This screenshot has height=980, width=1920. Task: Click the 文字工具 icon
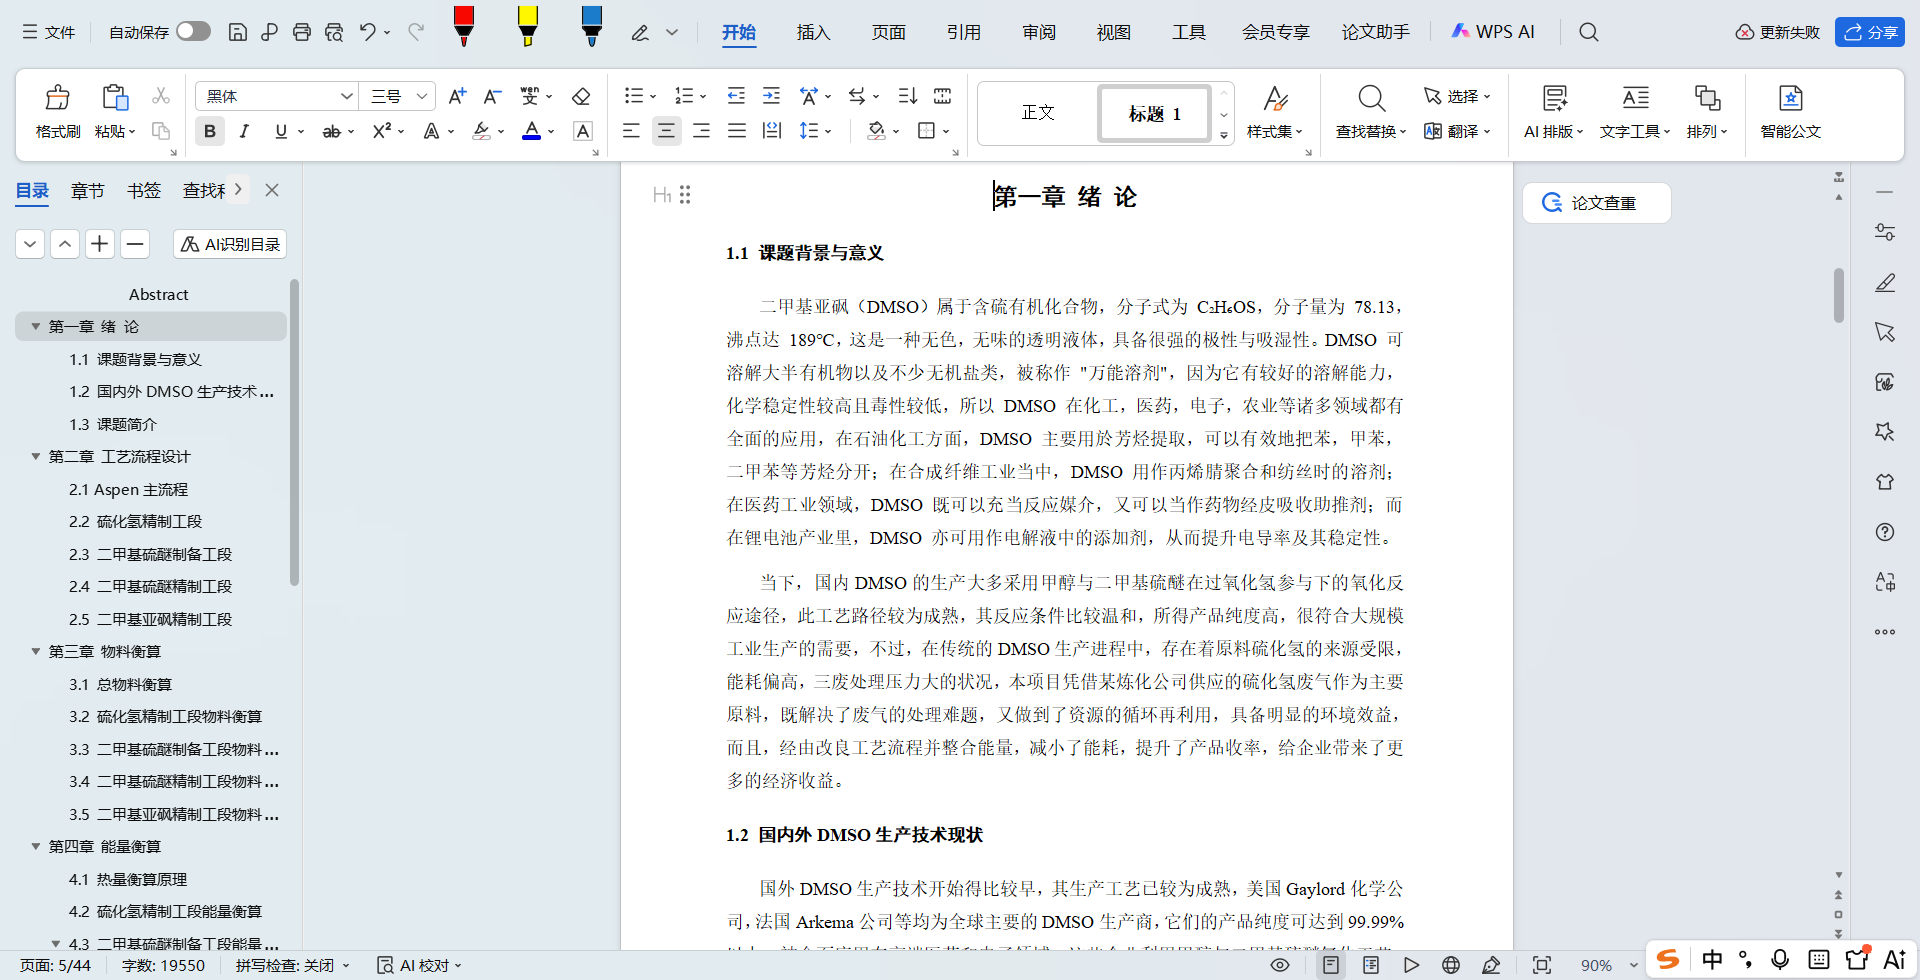pos(1635,98)
